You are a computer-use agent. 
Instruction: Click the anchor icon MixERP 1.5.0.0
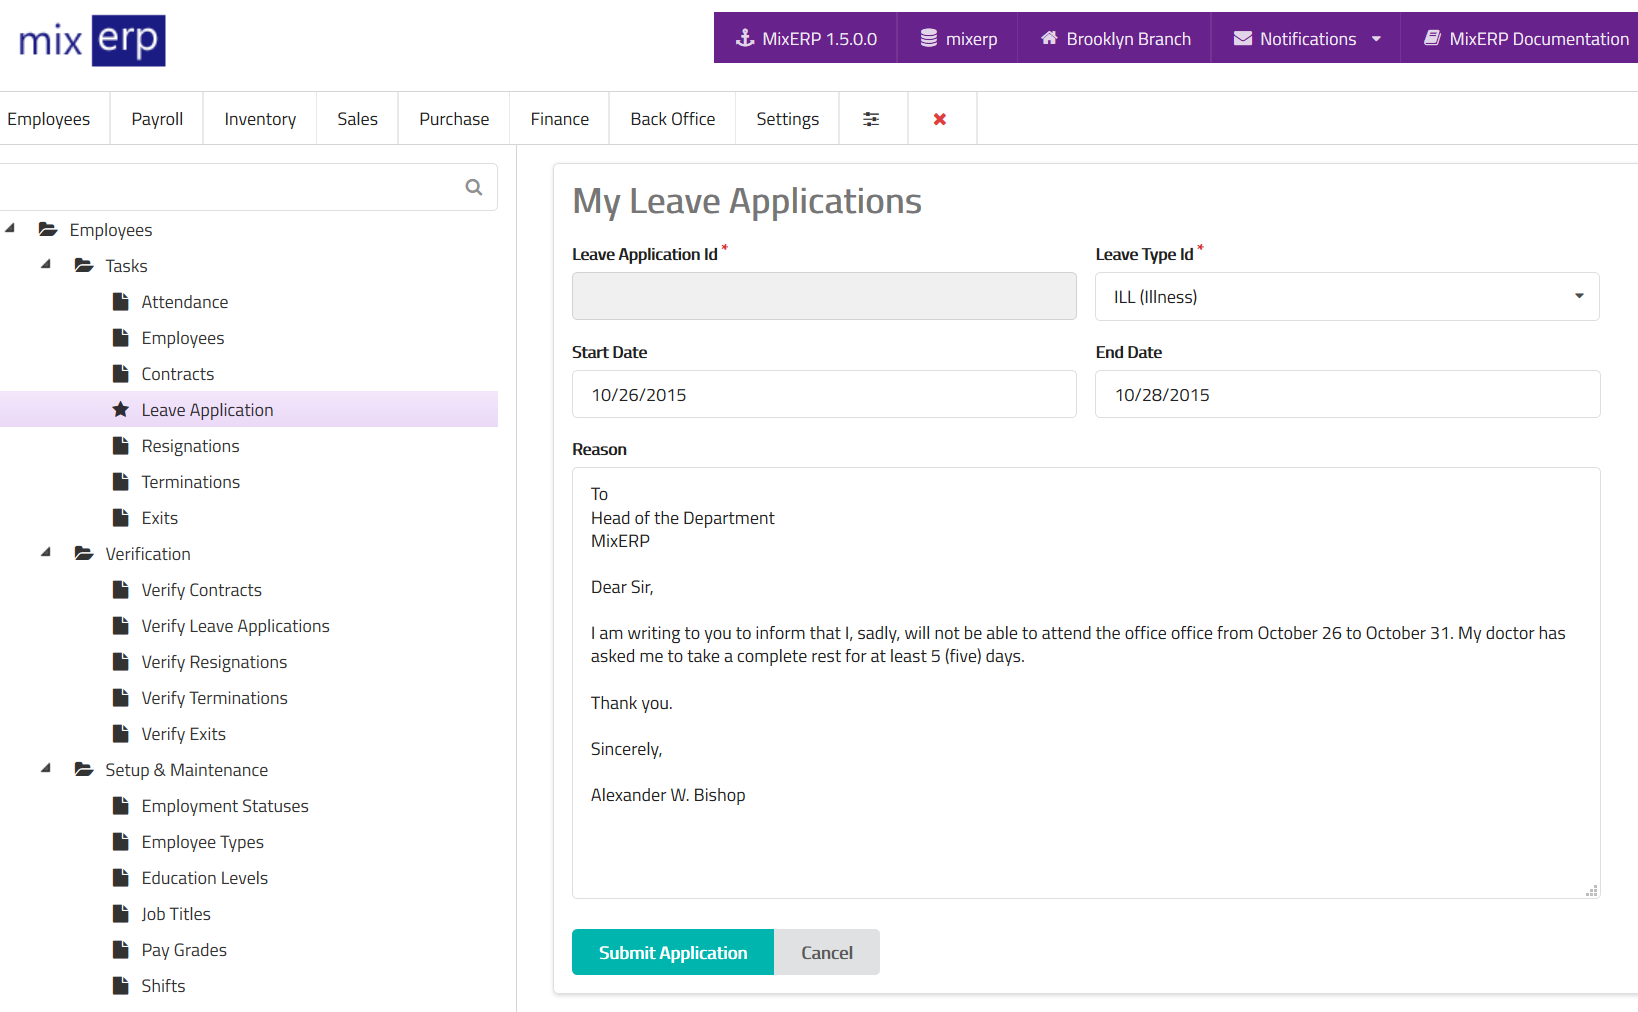(745, 38)
